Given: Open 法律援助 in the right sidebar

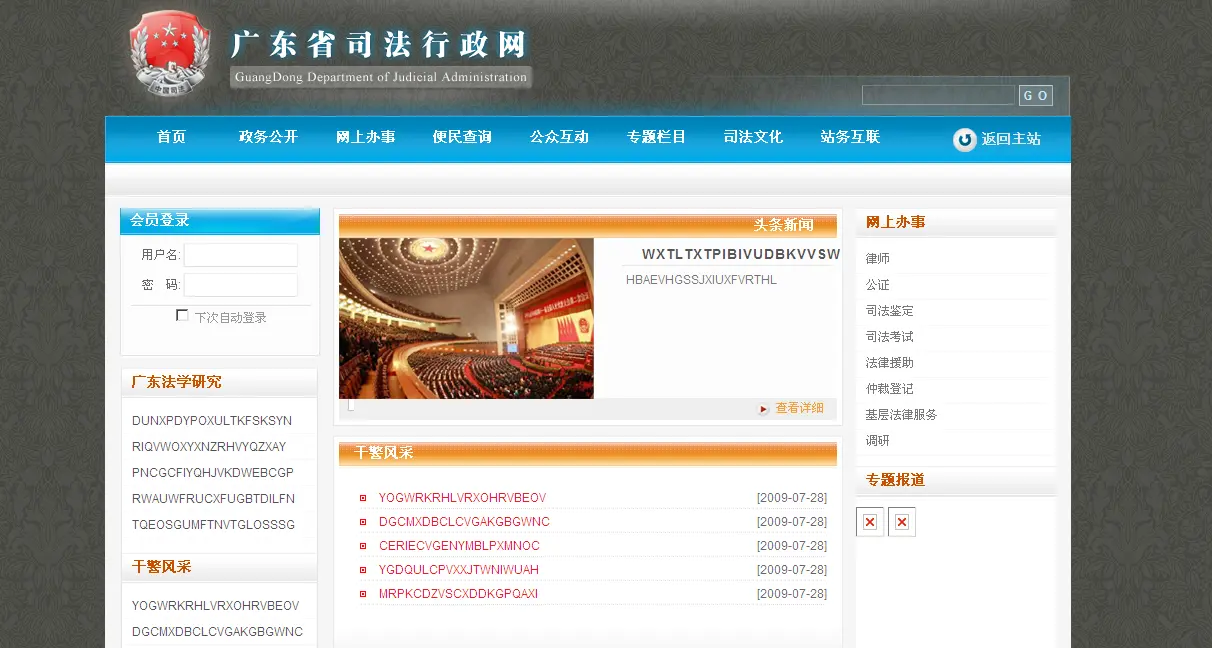Looking at the screenshot, I should (x=889, y=363).
